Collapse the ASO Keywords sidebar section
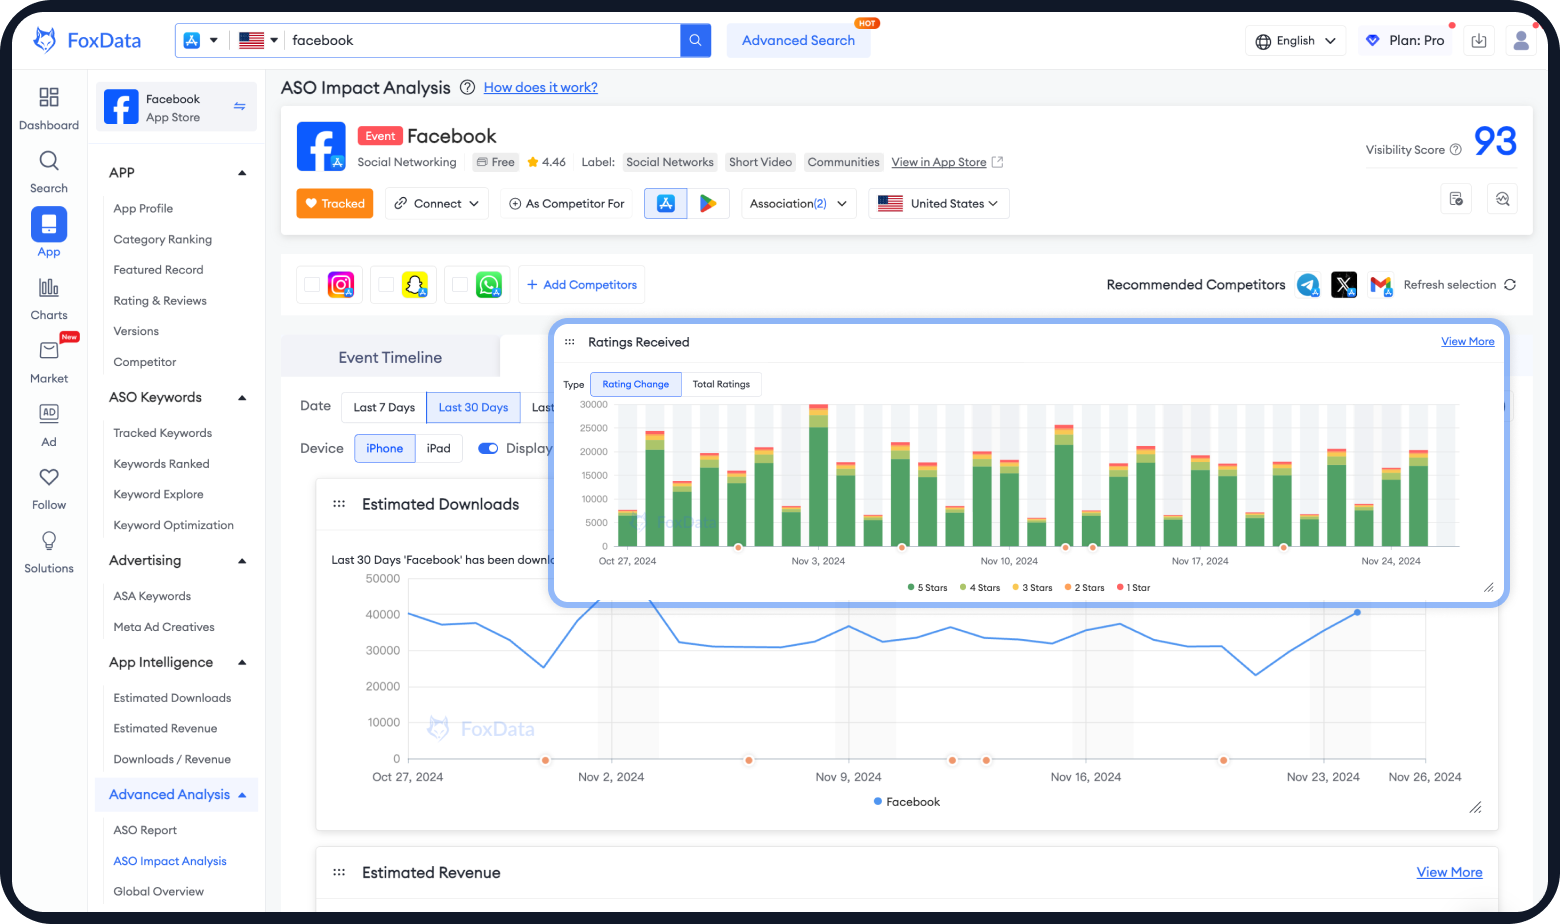Screen dimensions: 1560x924 [x=242, y=398]
